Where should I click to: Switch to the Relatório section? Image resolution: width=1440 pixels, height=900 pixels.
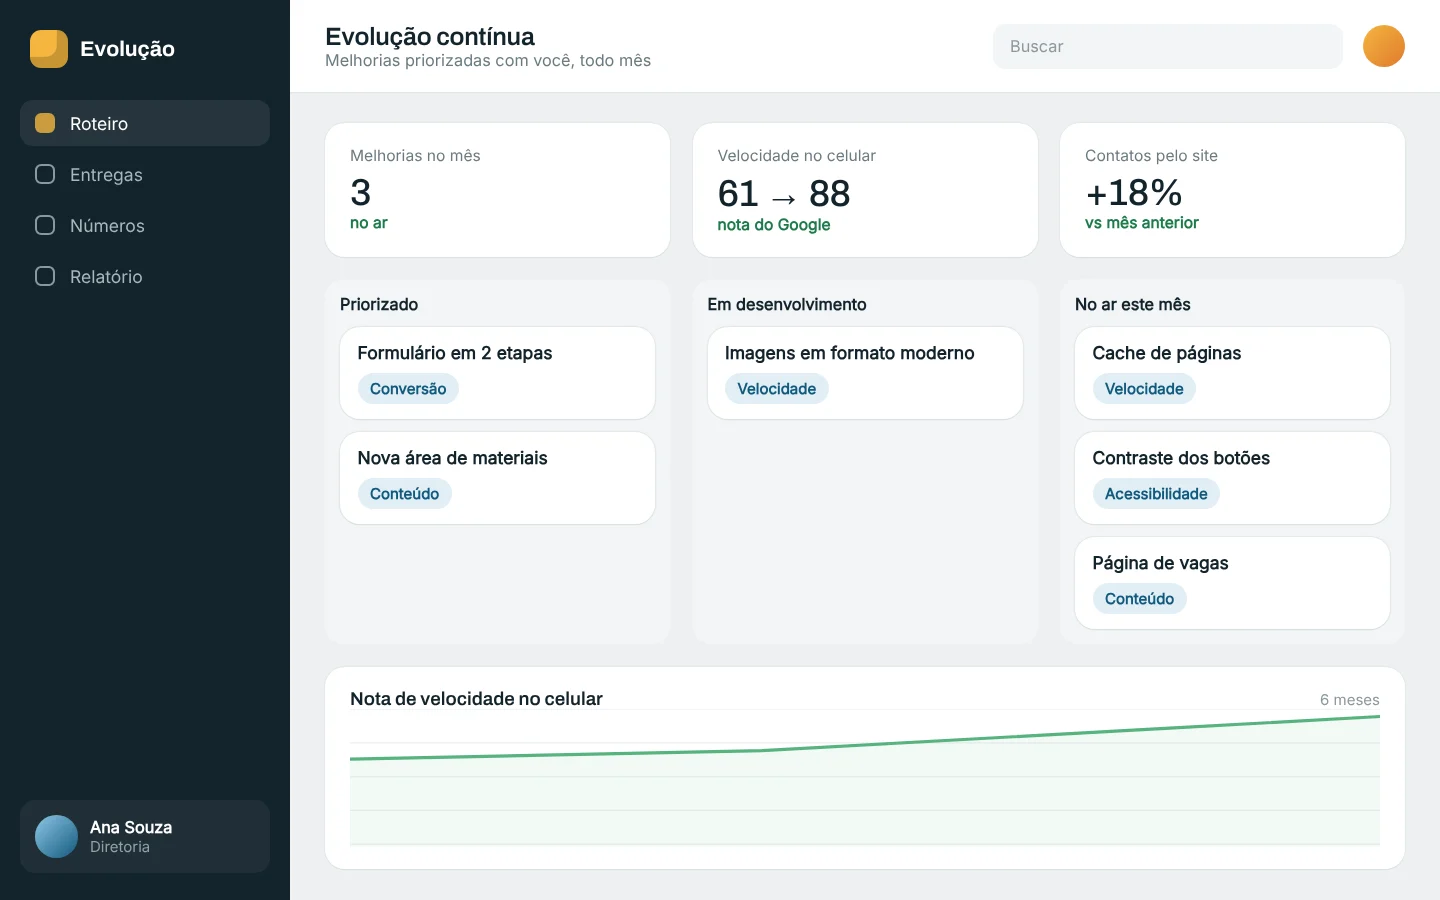[145, 276]
